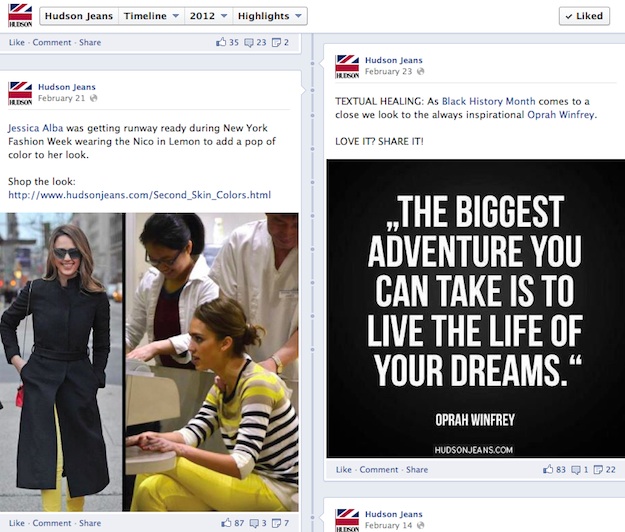The image size is (625, 532).
Task: Open the Jessica Alba profile link
Action: (x=35, y=128)
